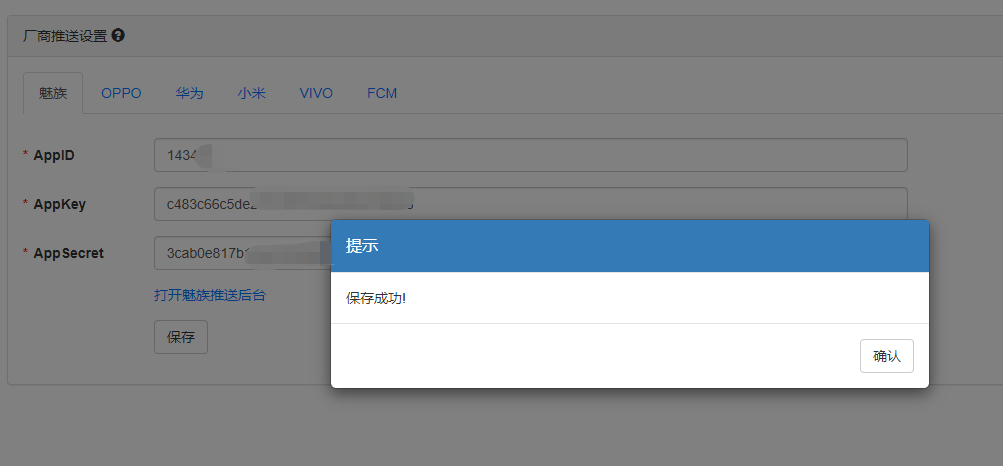This screenshot has height=466, width=1003.
Task: Select the 魅族 tab
Action: (x=53, y=93)
